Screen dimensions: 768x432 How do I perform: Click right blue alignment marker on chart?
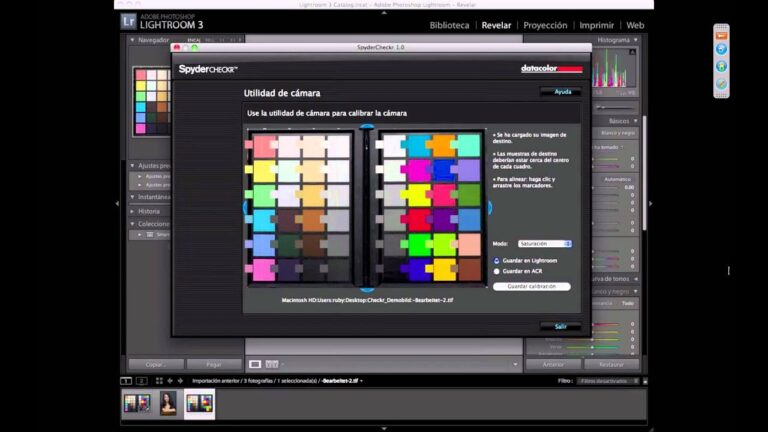coord(489,208)
